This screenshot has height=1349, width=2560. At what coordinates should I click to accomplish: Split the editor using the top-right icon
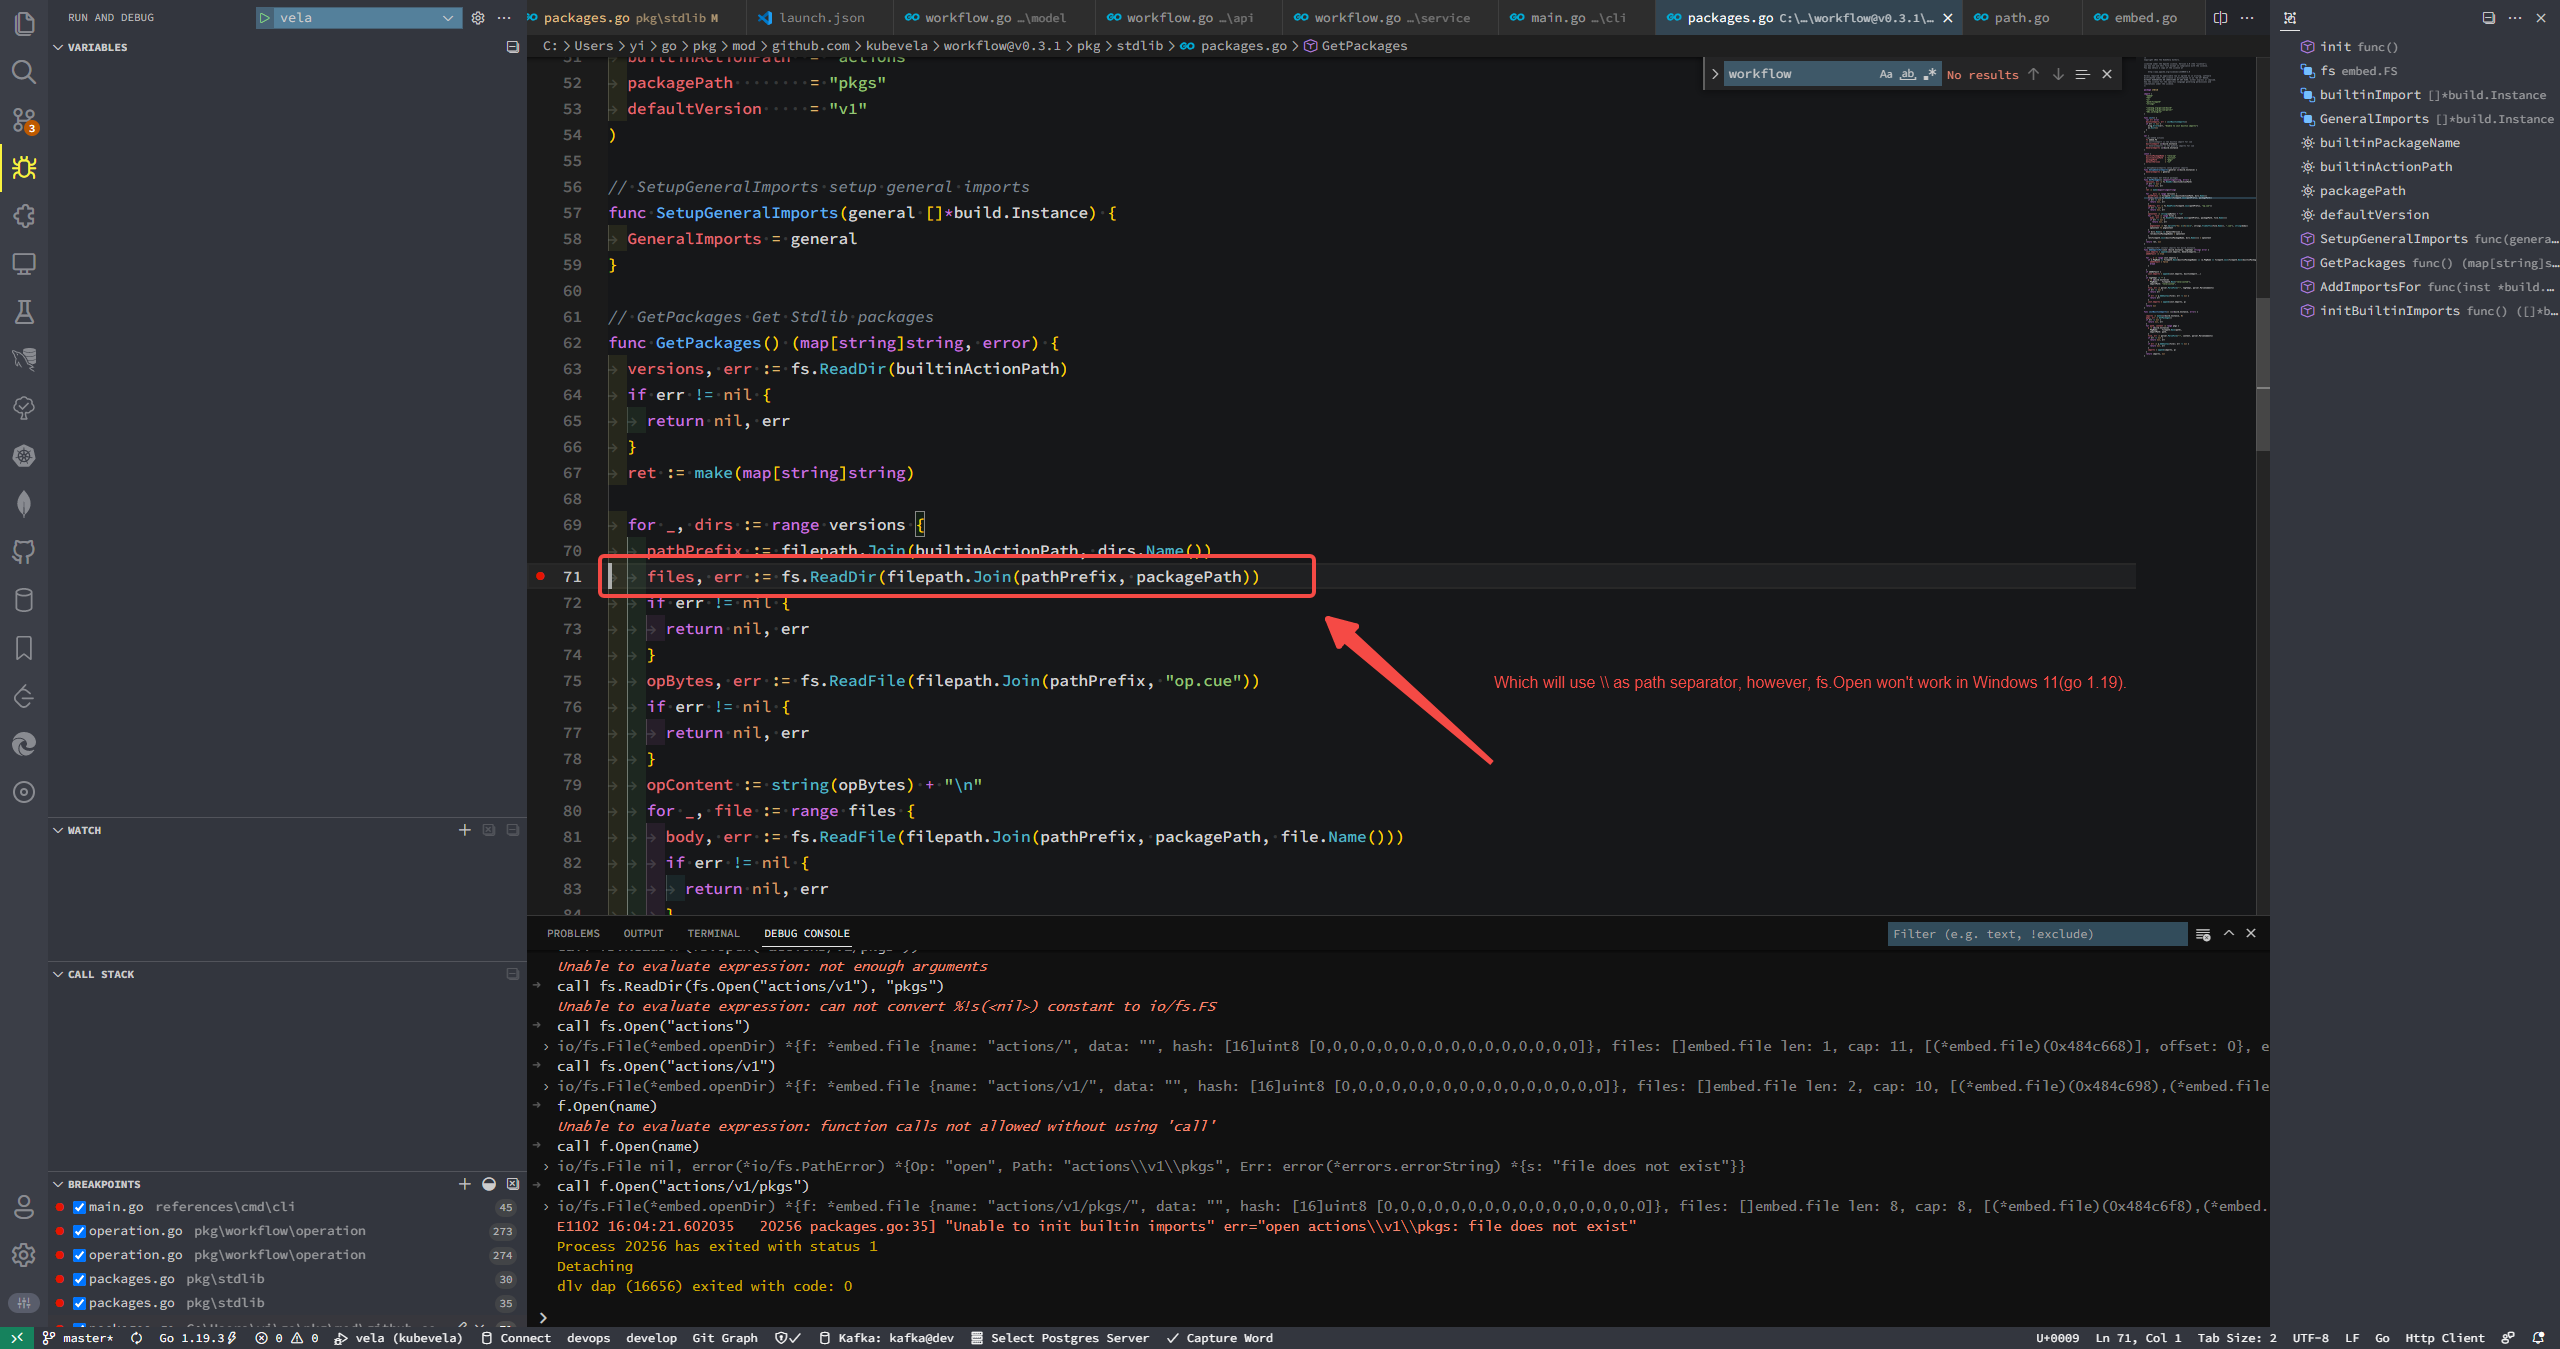tap(2219, 17)
